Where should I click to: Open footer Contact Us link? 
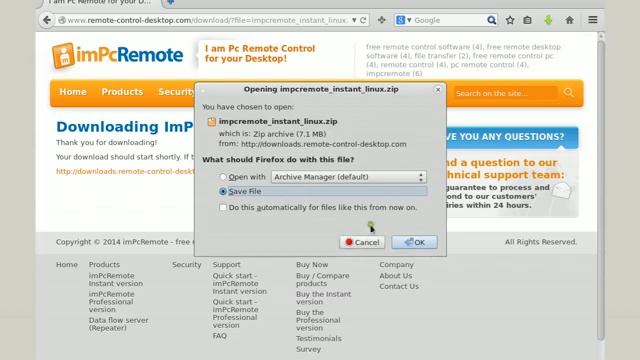[399, 286]
